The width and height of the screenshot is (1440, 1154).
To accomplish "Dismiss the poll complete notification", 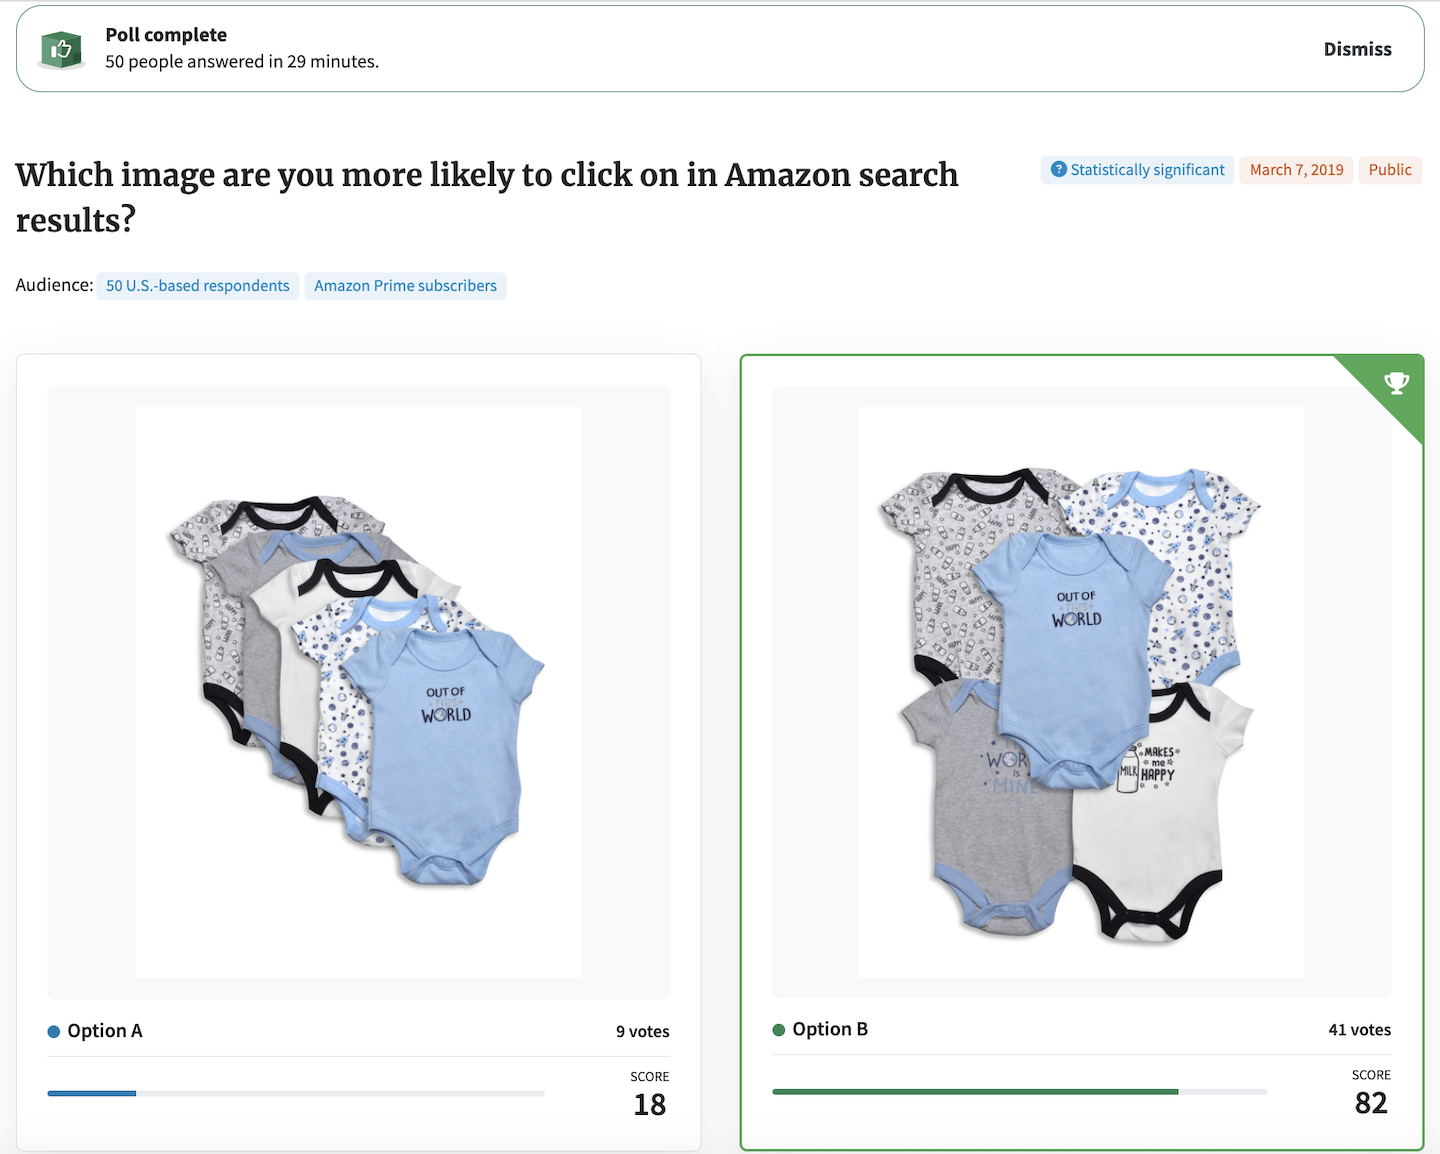I will click(x=1357, y=49).
